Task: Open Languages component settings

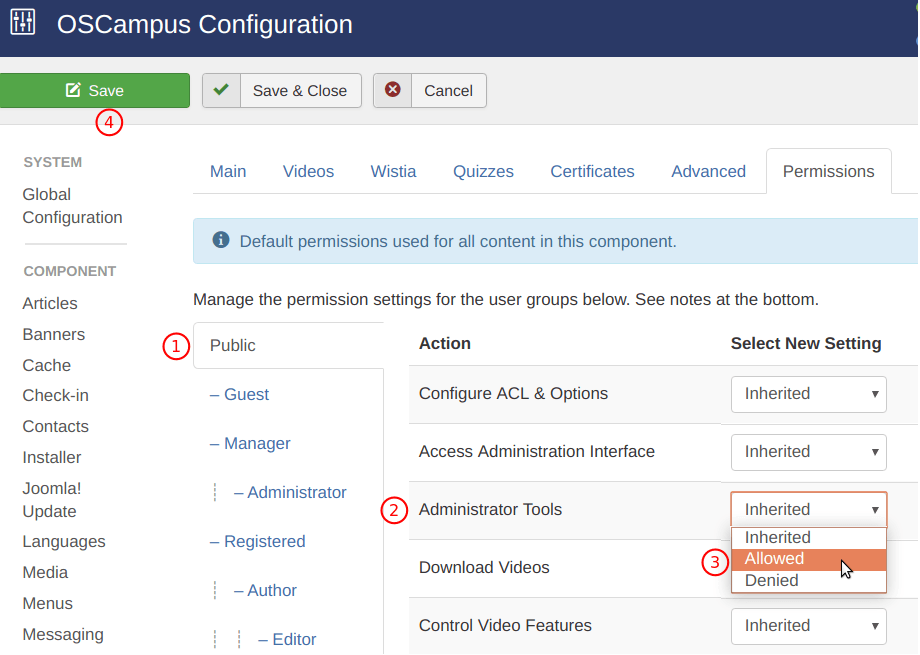Action: coord(64,541)
